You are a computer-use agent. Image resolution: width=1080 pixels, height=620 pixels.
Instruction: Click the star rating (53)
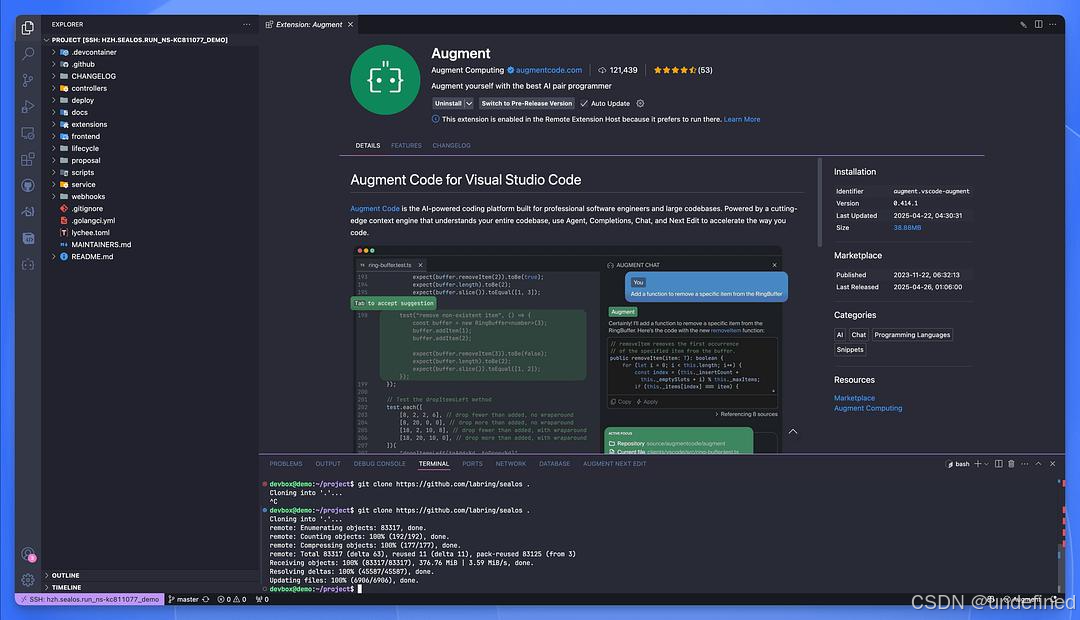point(683,70)
